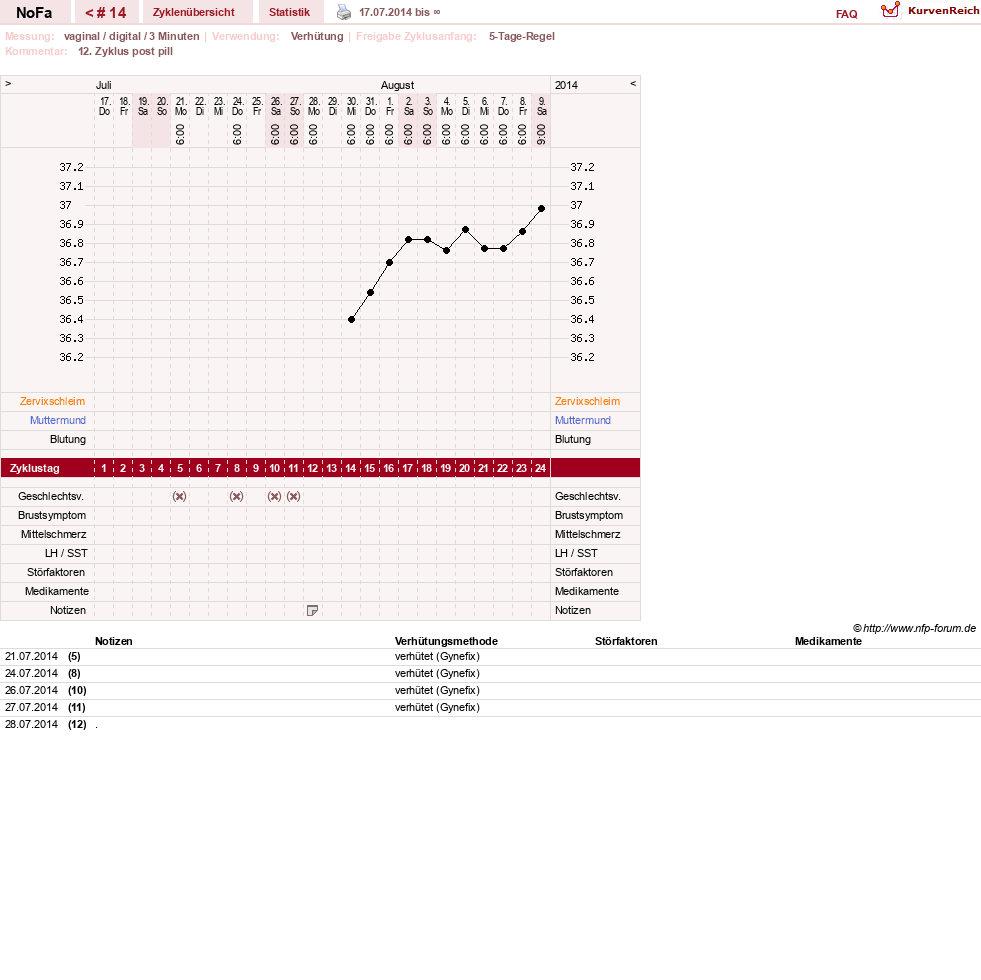
Task: Click the intercourse marker on cycle day 11
Action: click(293, 496)
